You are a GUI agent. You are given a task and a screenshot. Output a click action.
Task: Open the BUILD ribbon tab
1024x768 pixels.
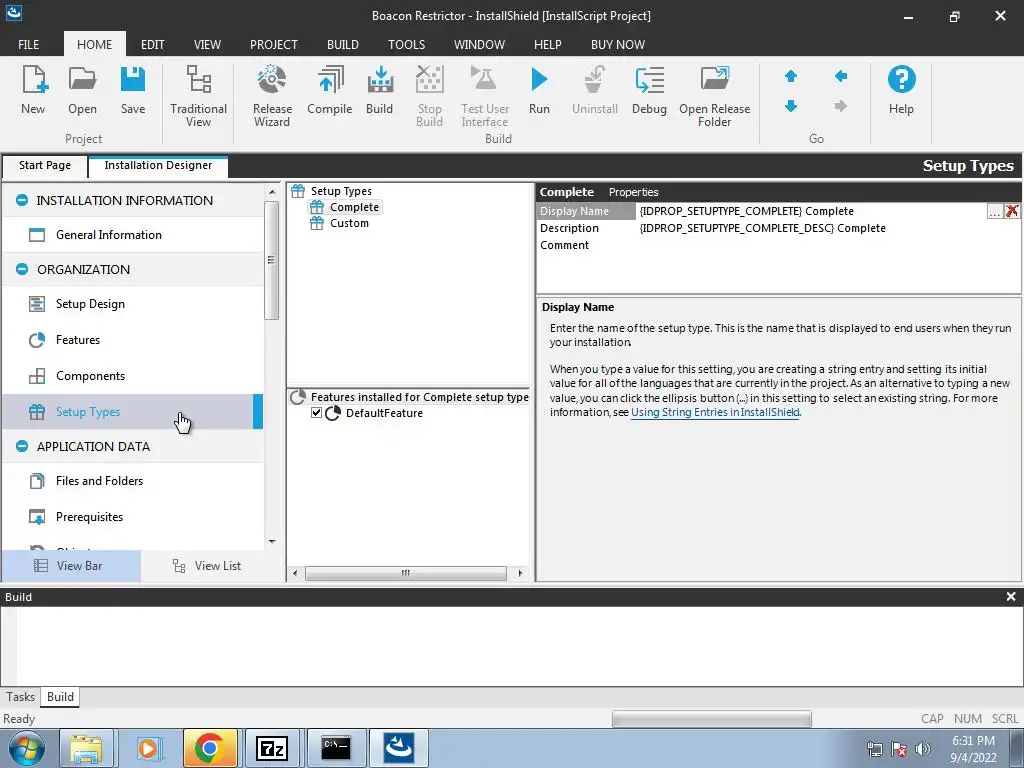tap(343, 44)
